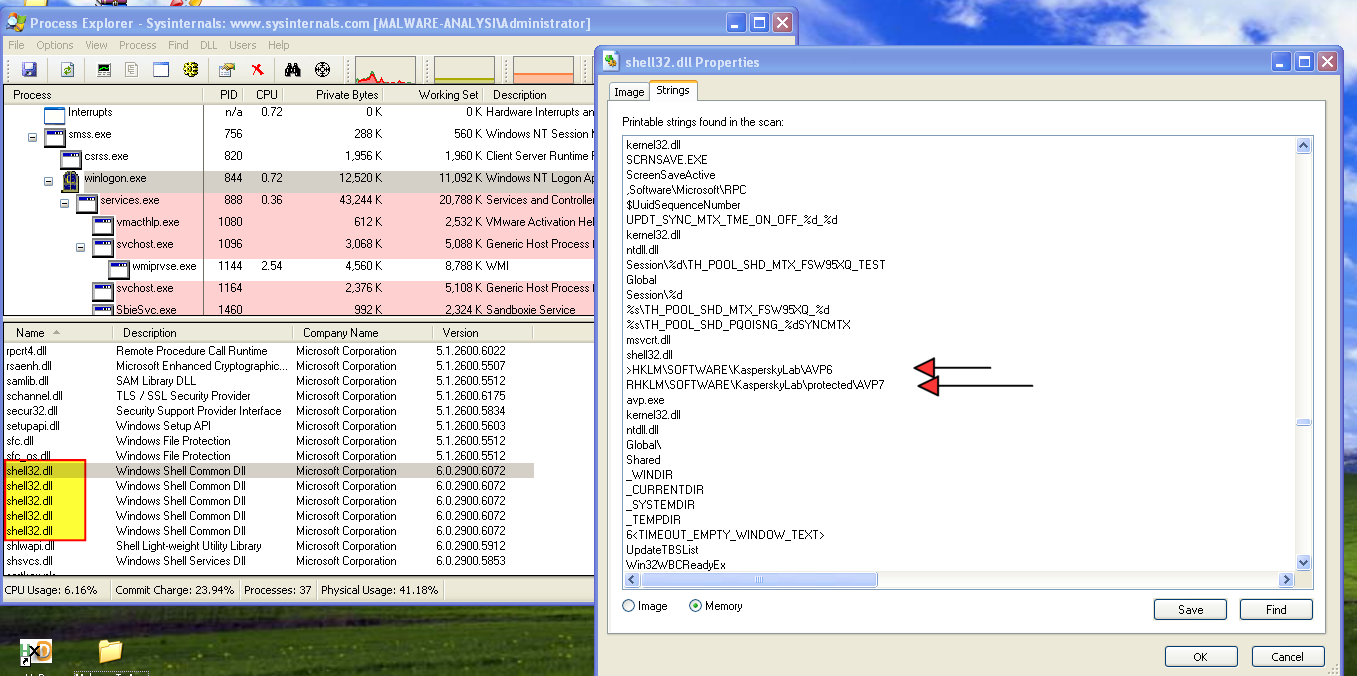Viewport: 1357px width, 676px height.
Task: Collapse the services.exe tree node
Action: (x=65, y=202)
